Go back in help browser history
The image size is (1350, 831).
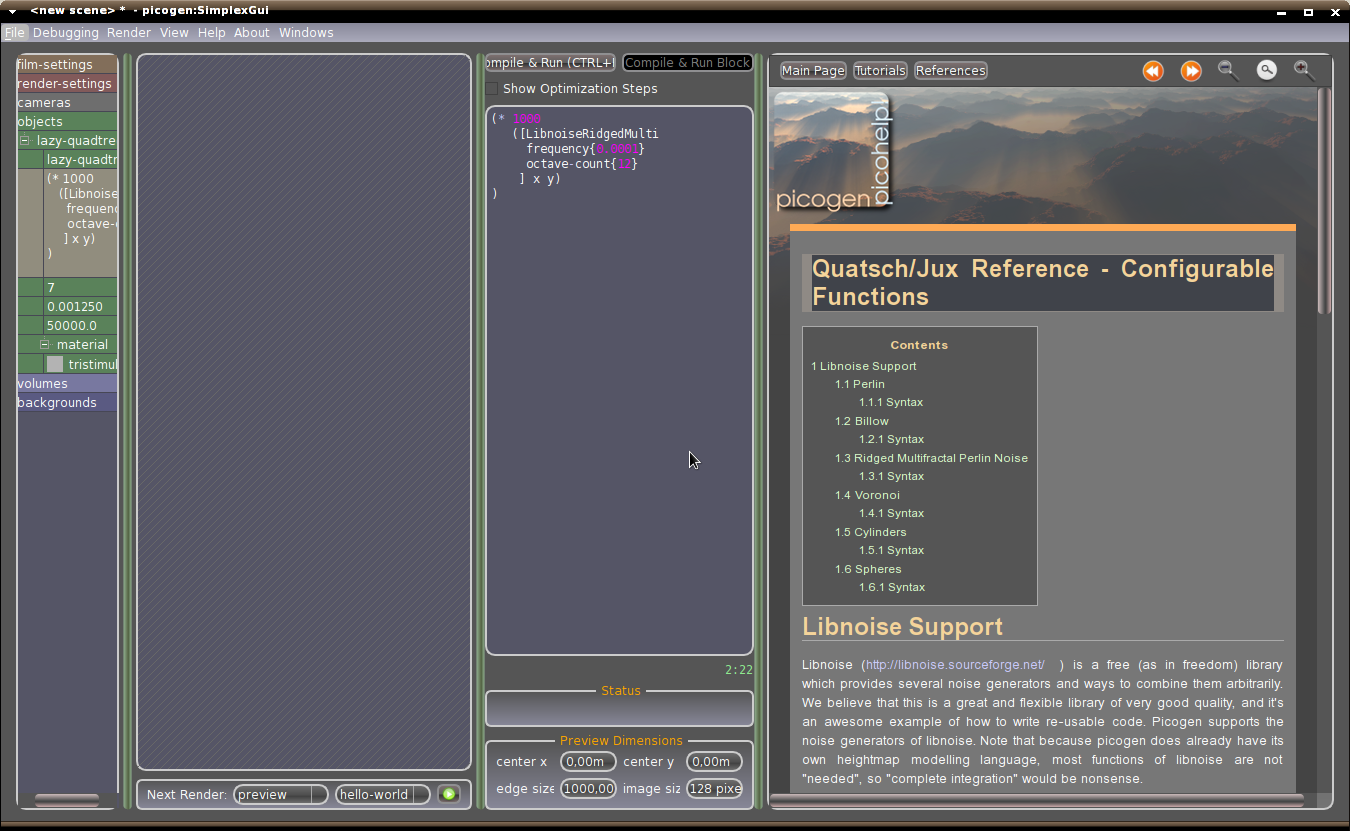point(1153,71)
